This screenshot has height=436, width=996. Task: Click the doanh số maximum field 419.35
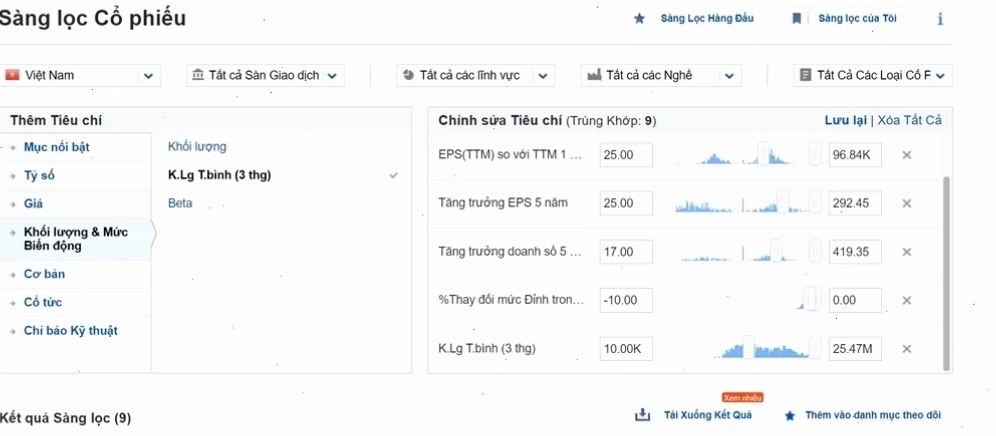(x=855, y=252)
